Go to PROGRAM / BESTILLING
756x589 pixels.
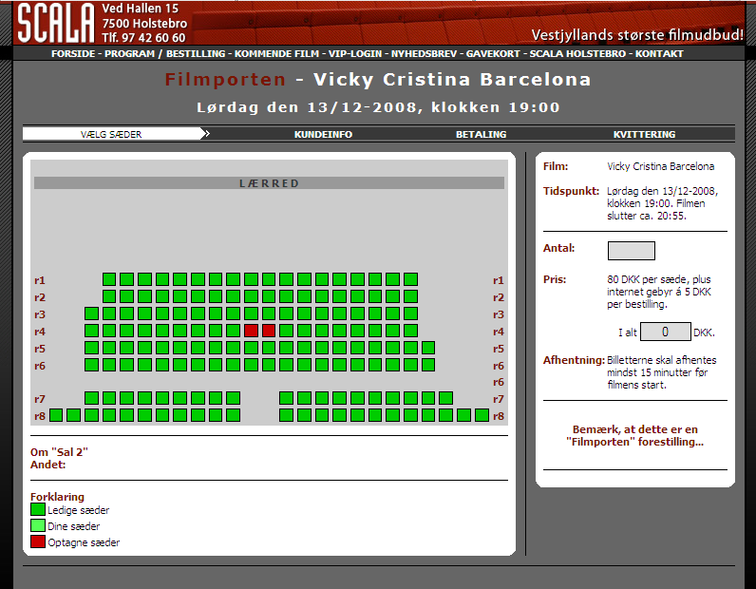click(165, 54)
